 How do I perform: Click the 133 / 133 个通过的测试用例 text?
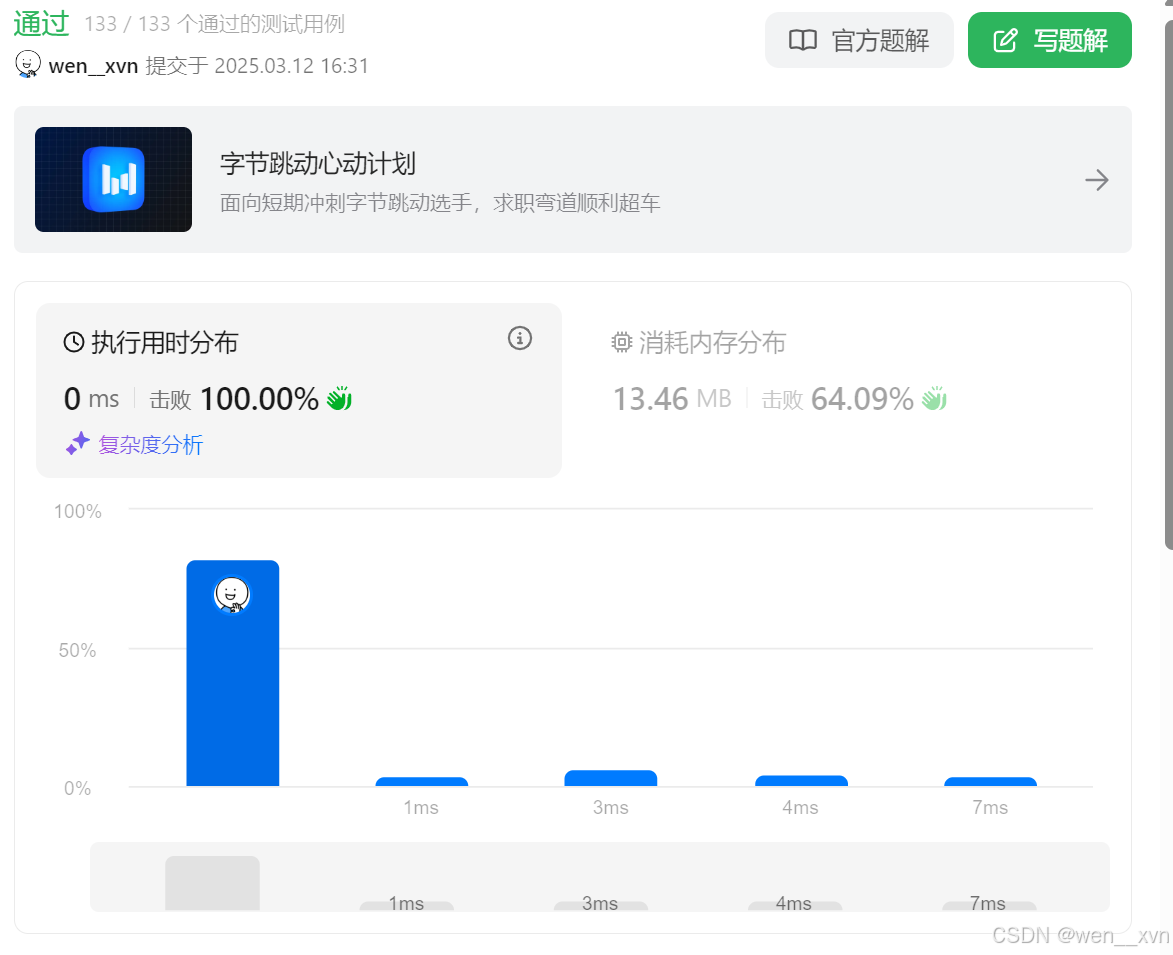coord(214,24)
